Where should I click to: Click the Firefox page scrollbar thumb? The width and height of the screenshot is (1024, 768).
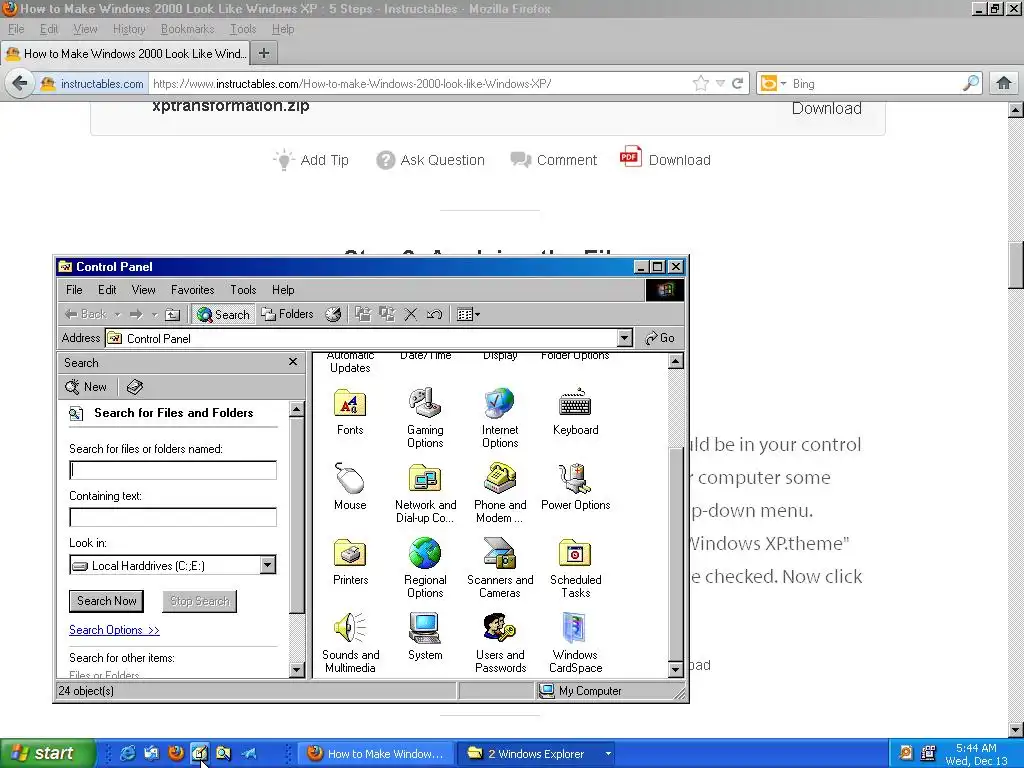tap(1016, 264)
